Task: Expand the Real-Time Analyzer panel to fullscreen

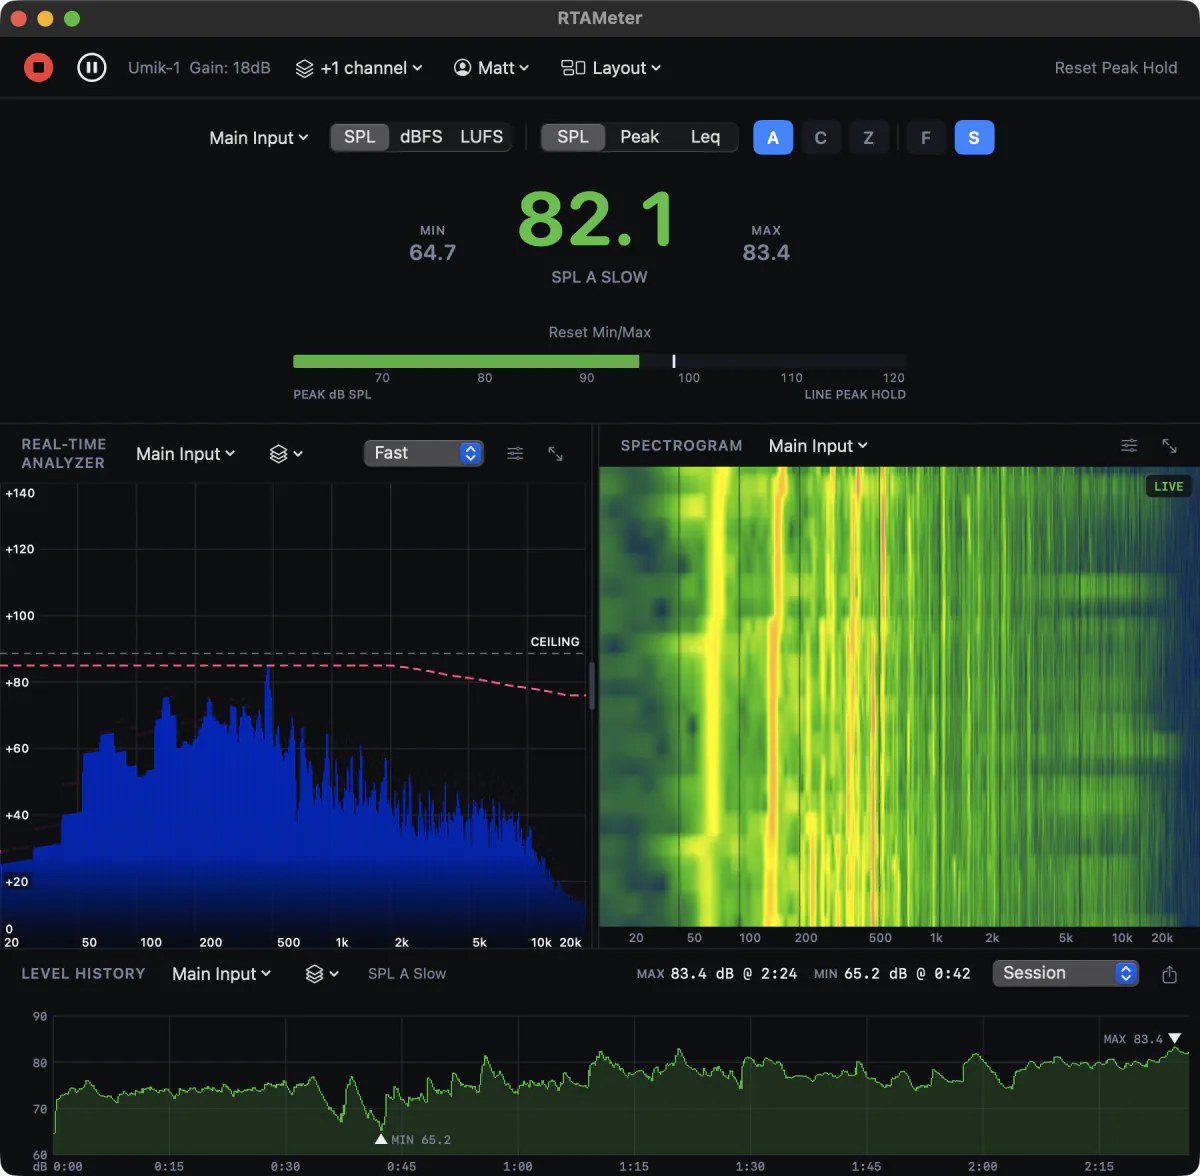Action: (556, 454)
